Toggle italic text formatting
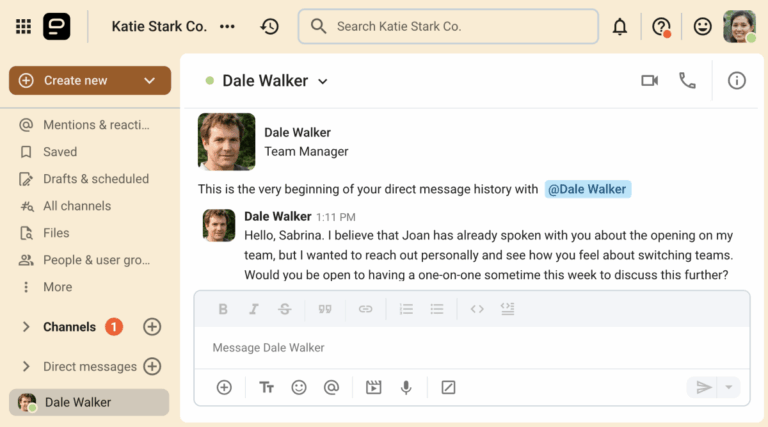Viewport: 768px width, 427px height. coord(254,309)
